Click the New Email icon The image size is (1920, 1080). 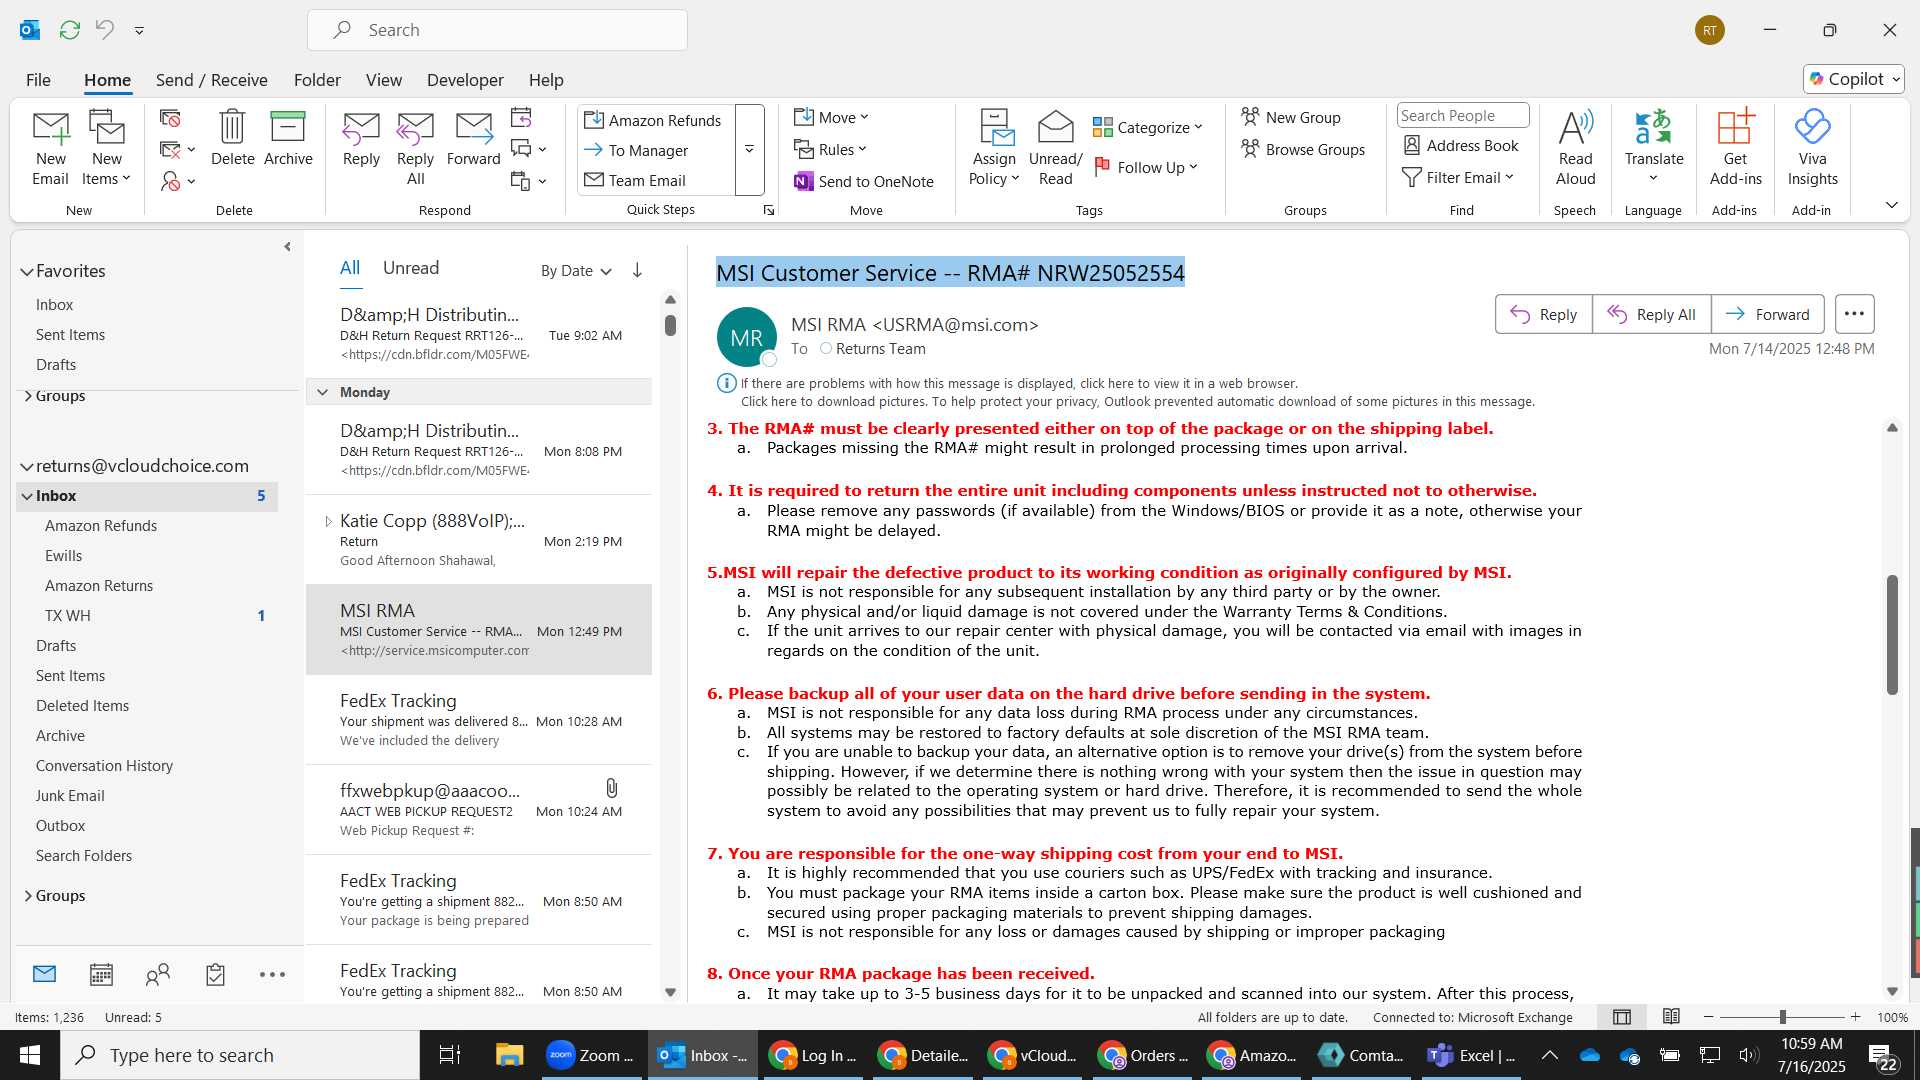(x=50, y=147)
